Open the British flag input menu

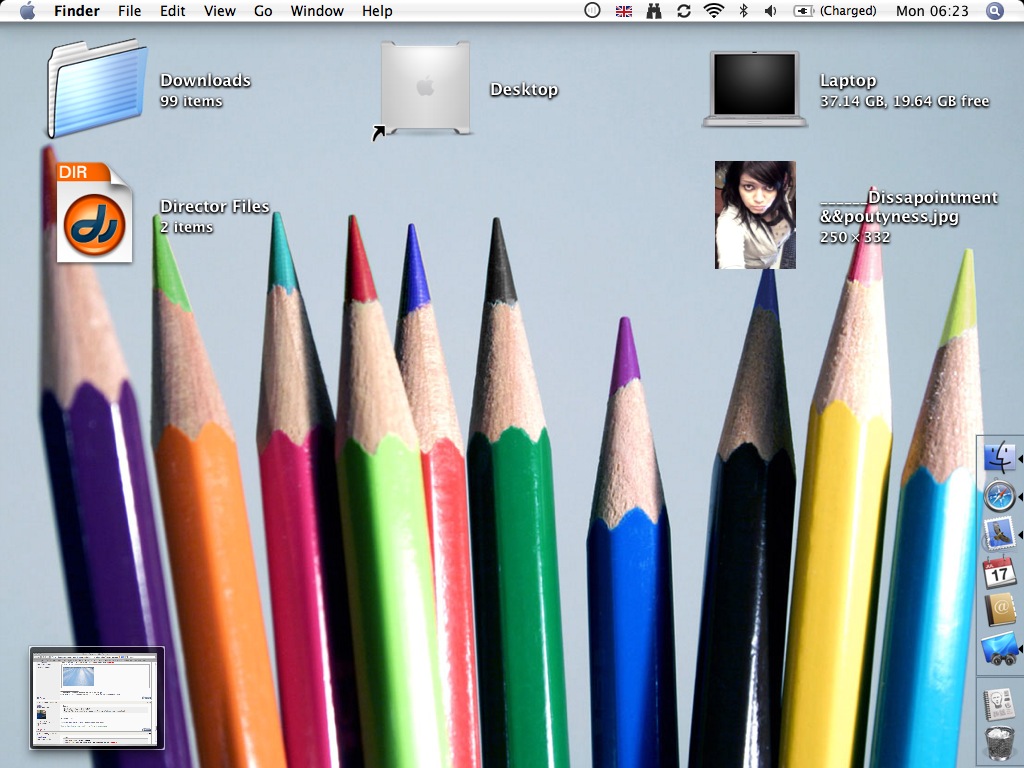pyautogui.click(x=624, y=11)
